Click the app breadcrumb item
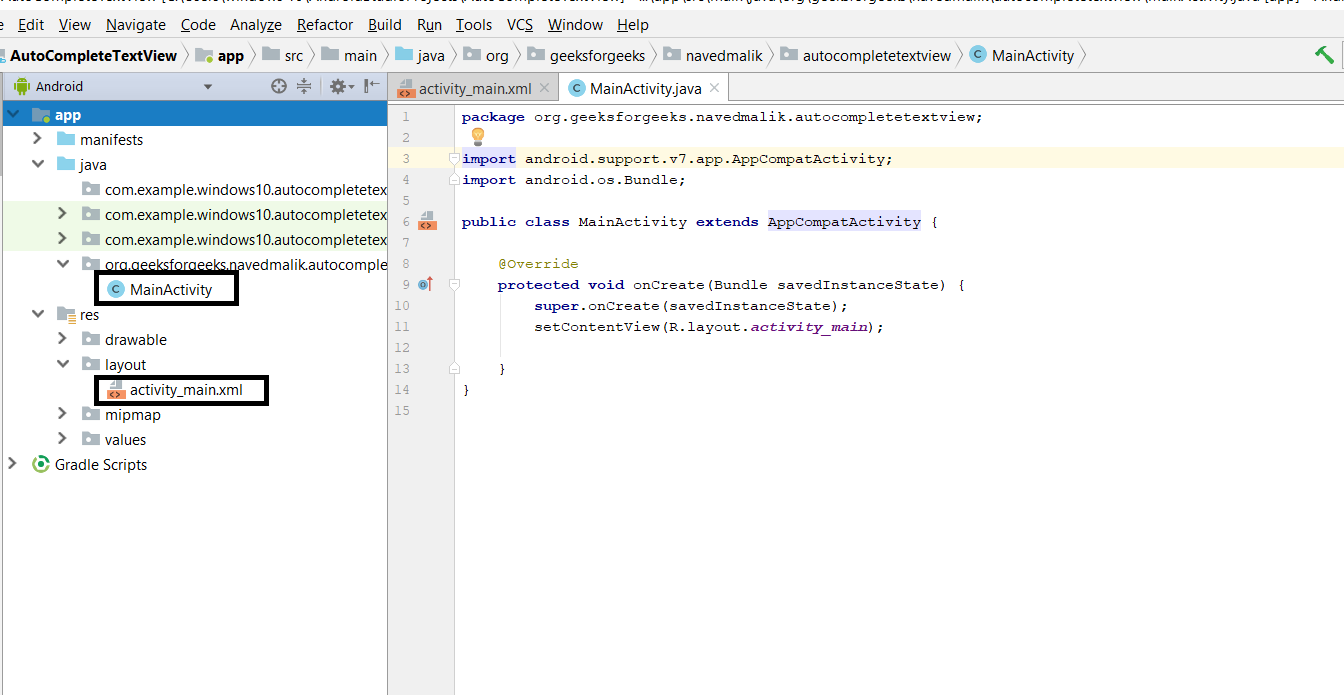Screen dimensions: 1344x695 [x=220, y=55]
